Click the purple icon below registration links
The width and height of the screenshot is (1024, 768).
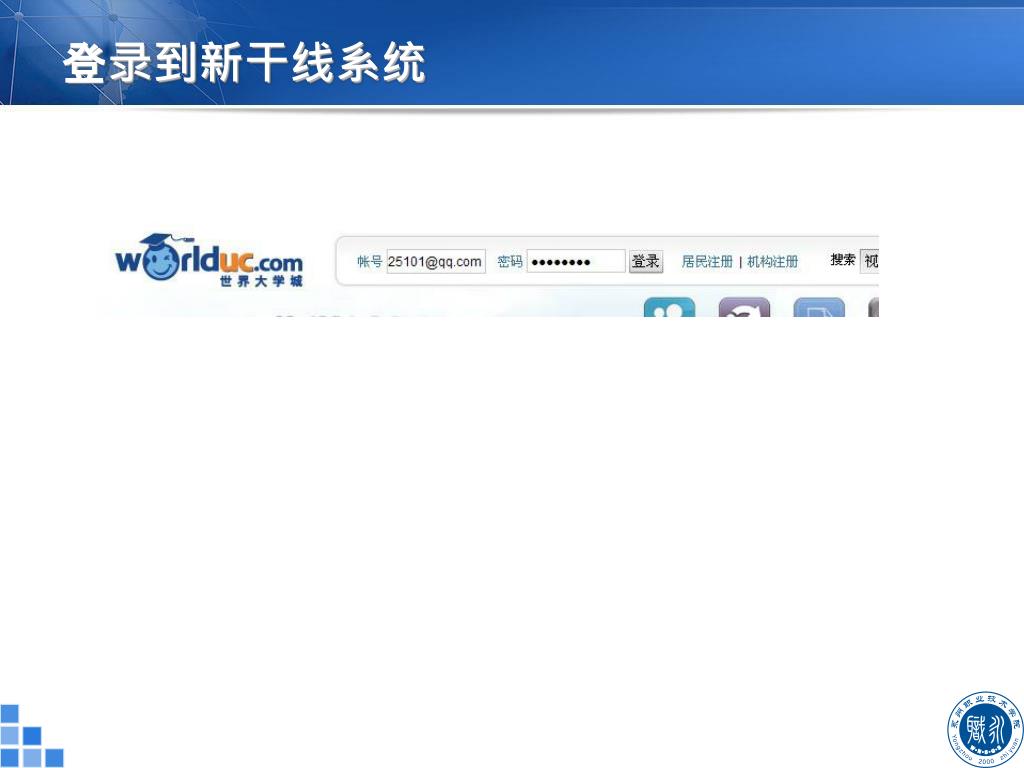click(x=744, y=307)
